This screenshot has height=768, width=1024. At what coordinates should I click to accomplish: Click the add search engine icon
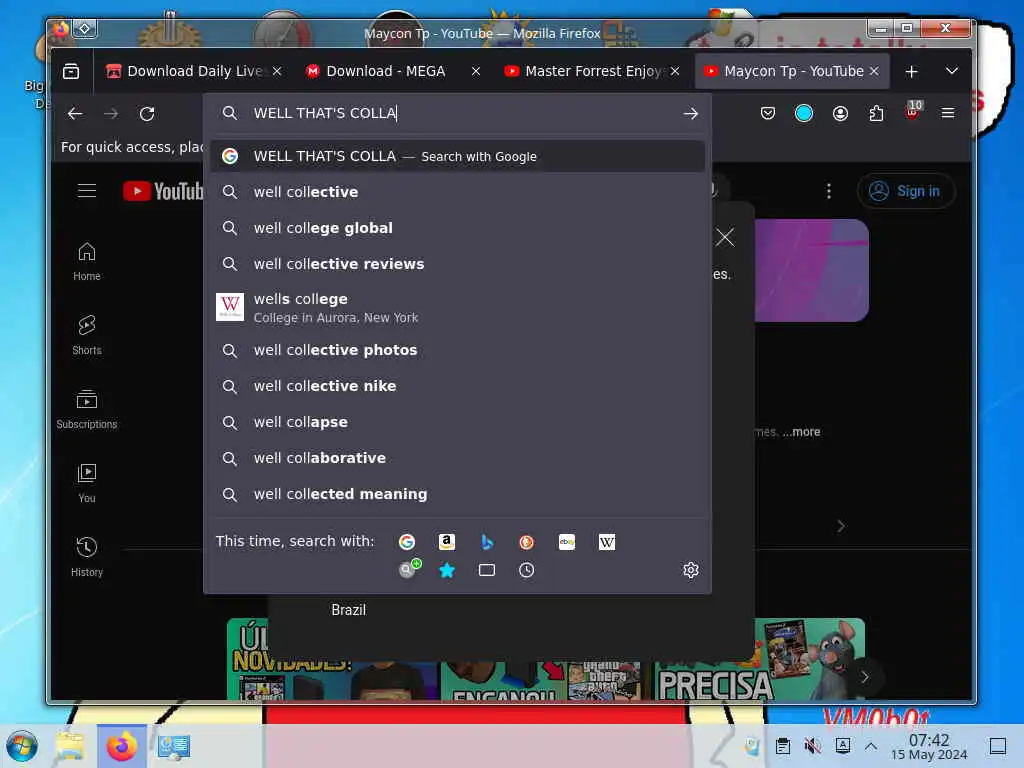(409, 569)
